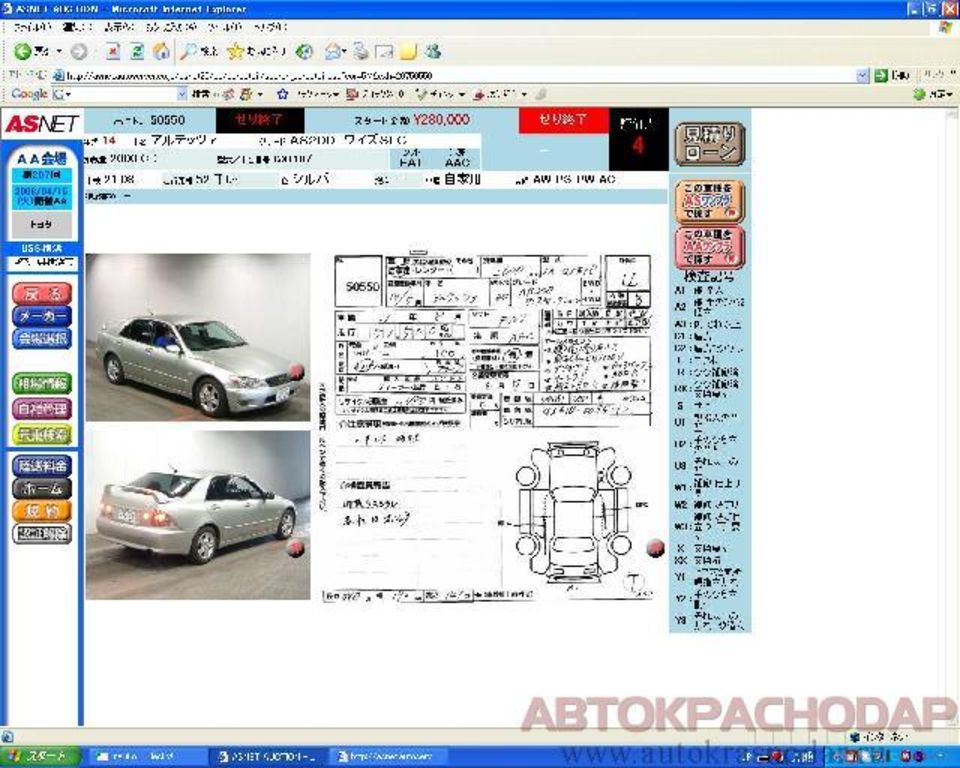Open the Tools menu in menu bar
Viewport: 960px width, 768px height.
pos(224,28)
